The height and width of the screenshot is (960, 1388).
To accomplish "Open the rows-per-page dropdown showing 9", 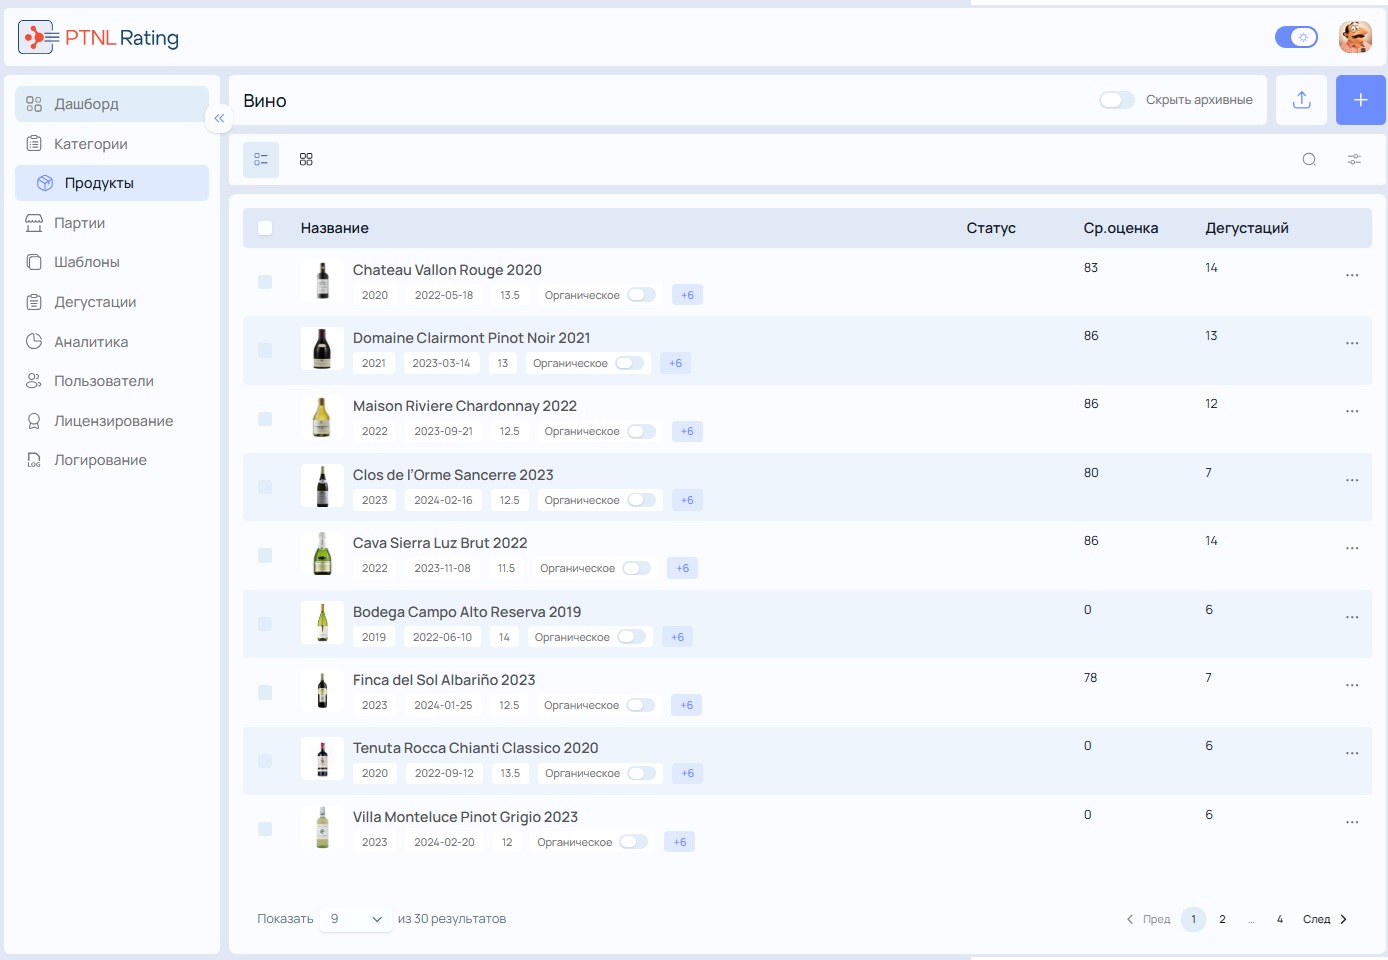I will coord(356,919).
